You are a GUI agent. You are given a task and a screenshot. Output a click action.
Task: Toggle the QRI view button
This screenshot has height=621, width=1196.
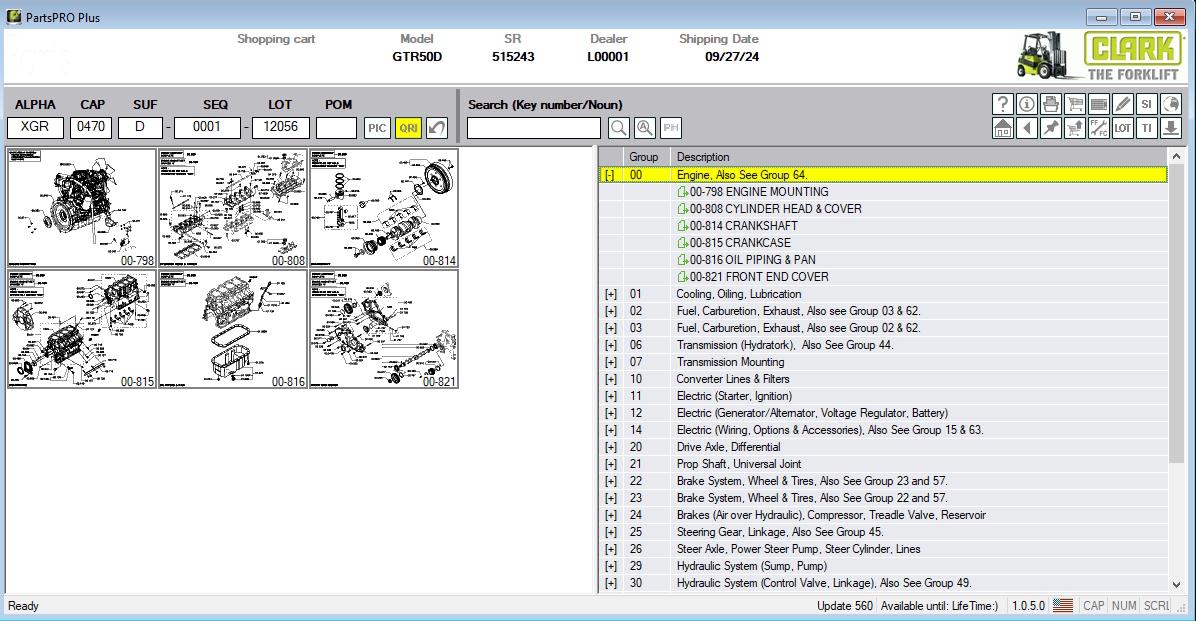[x=408, y=128]
